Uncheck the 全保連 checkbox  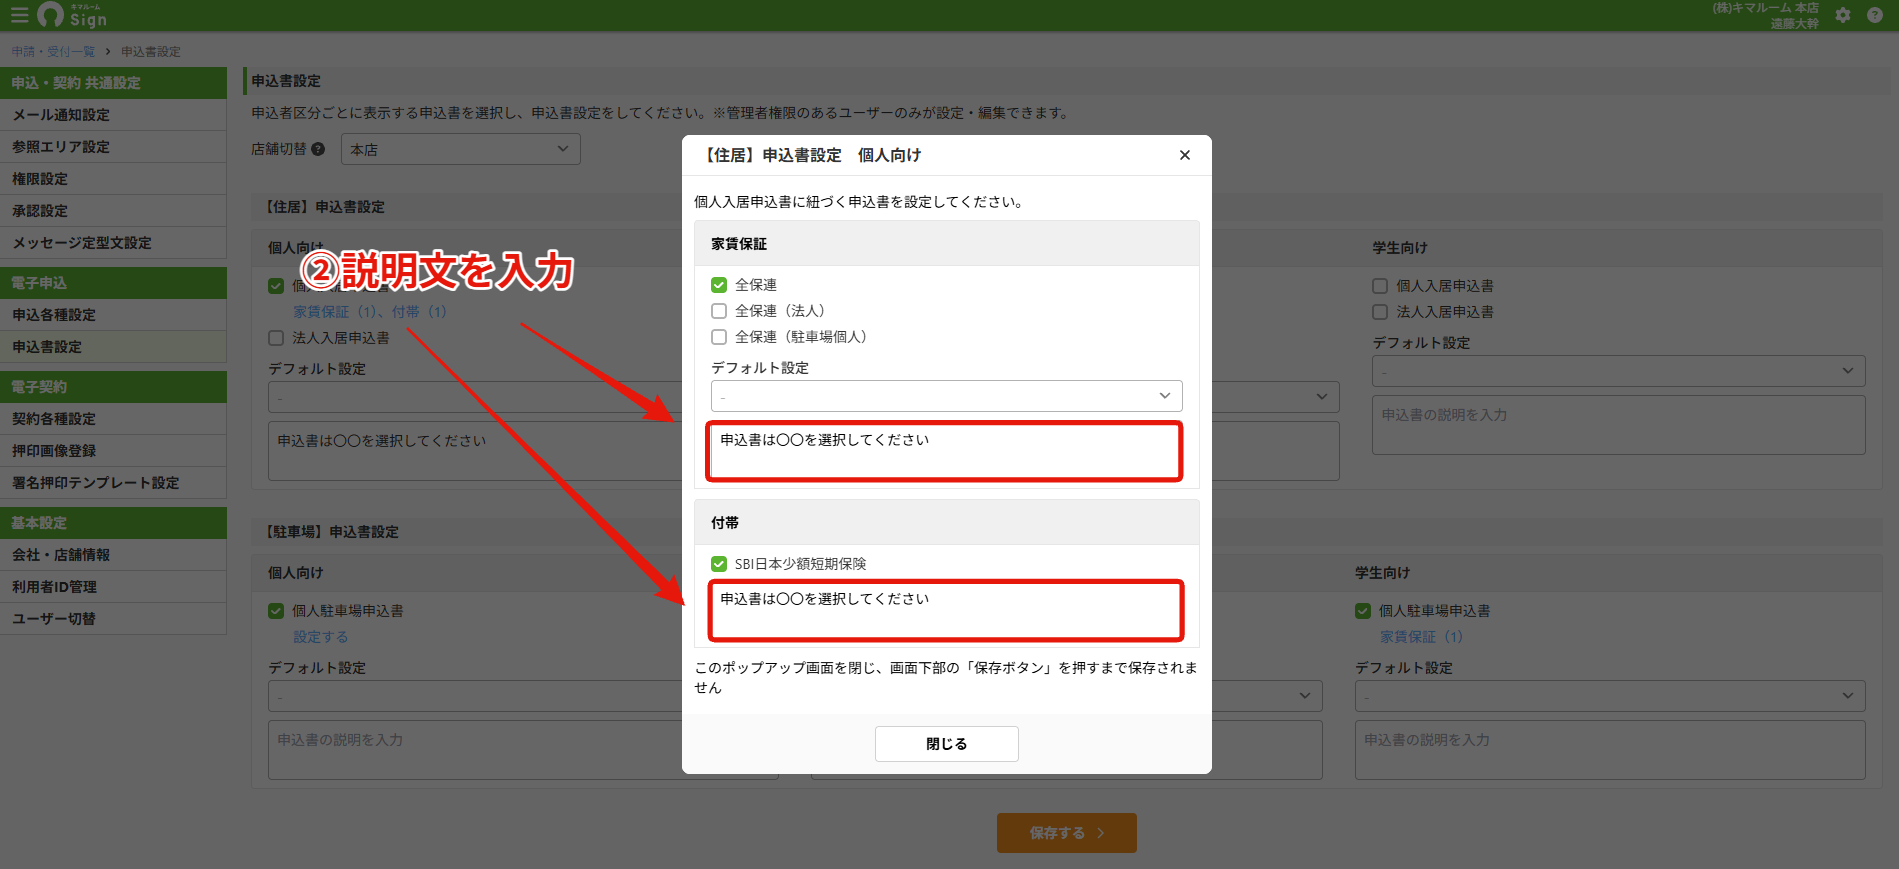pos(719,285)
